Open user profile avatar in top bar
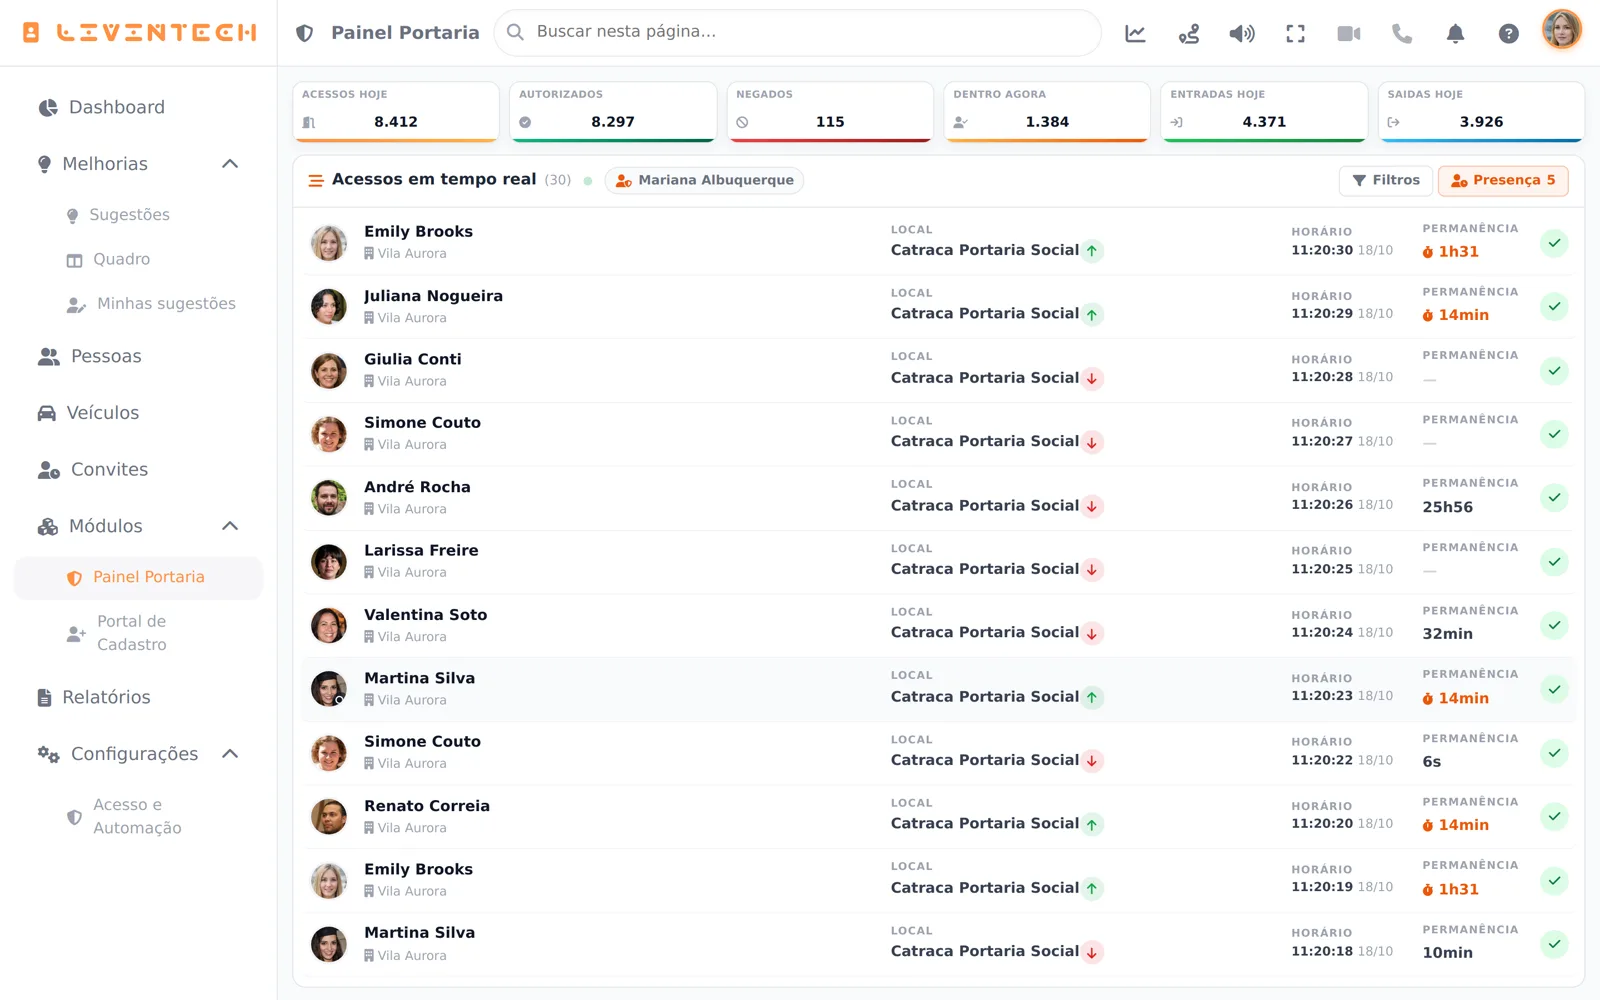 coord(1562,30)
